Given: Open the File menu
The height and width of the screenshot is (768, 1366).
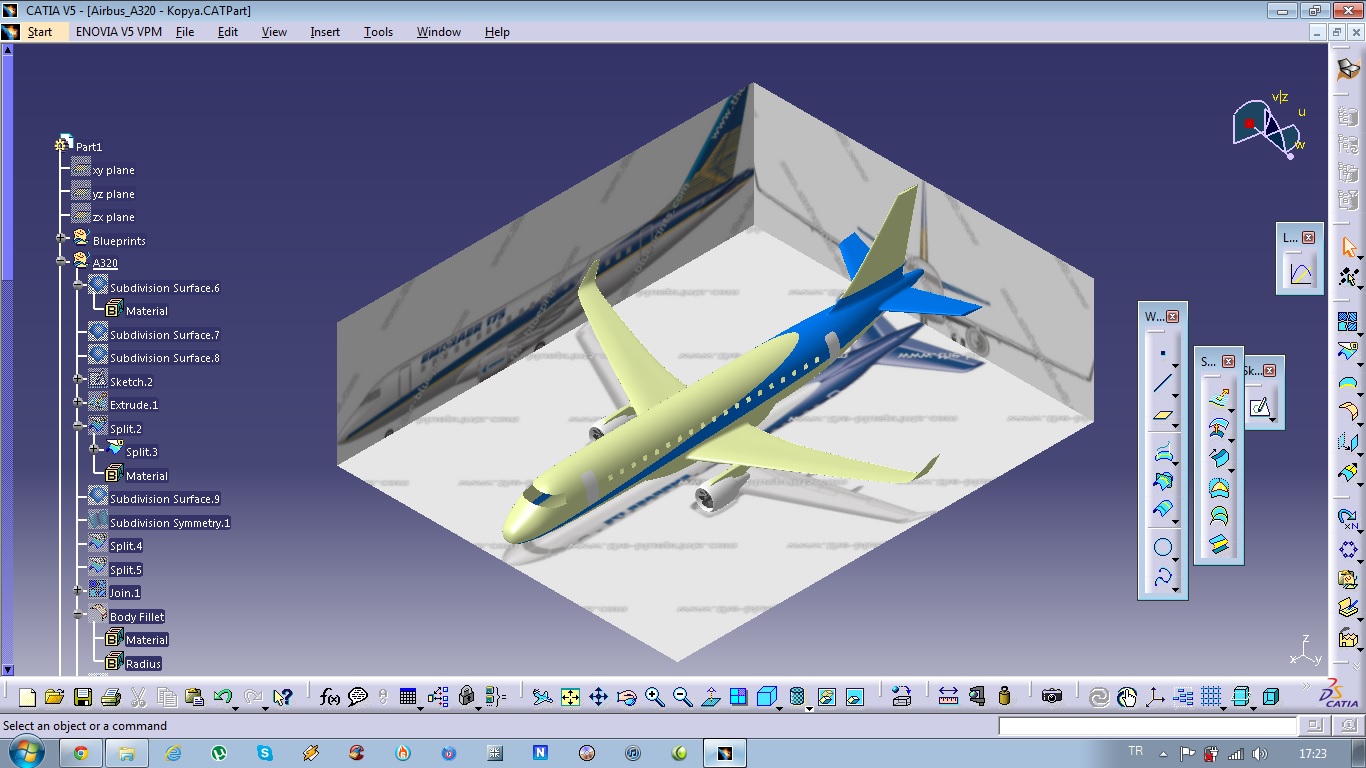Looking at the screenshot, I should 185,32.
